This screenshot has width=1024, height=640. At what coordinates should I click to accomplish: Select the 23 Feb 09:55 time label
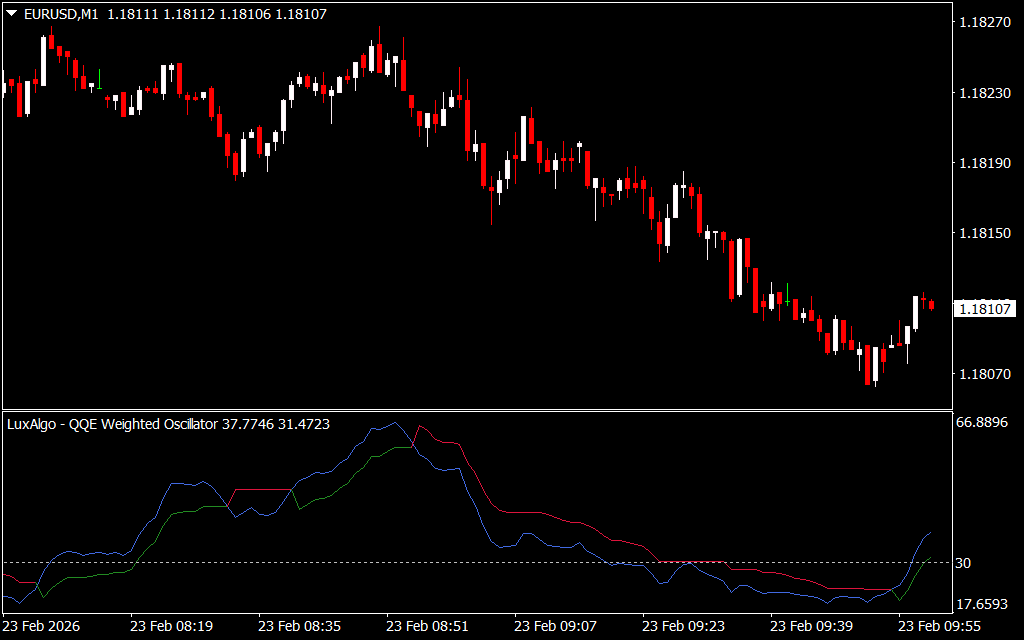click(942, 626)
